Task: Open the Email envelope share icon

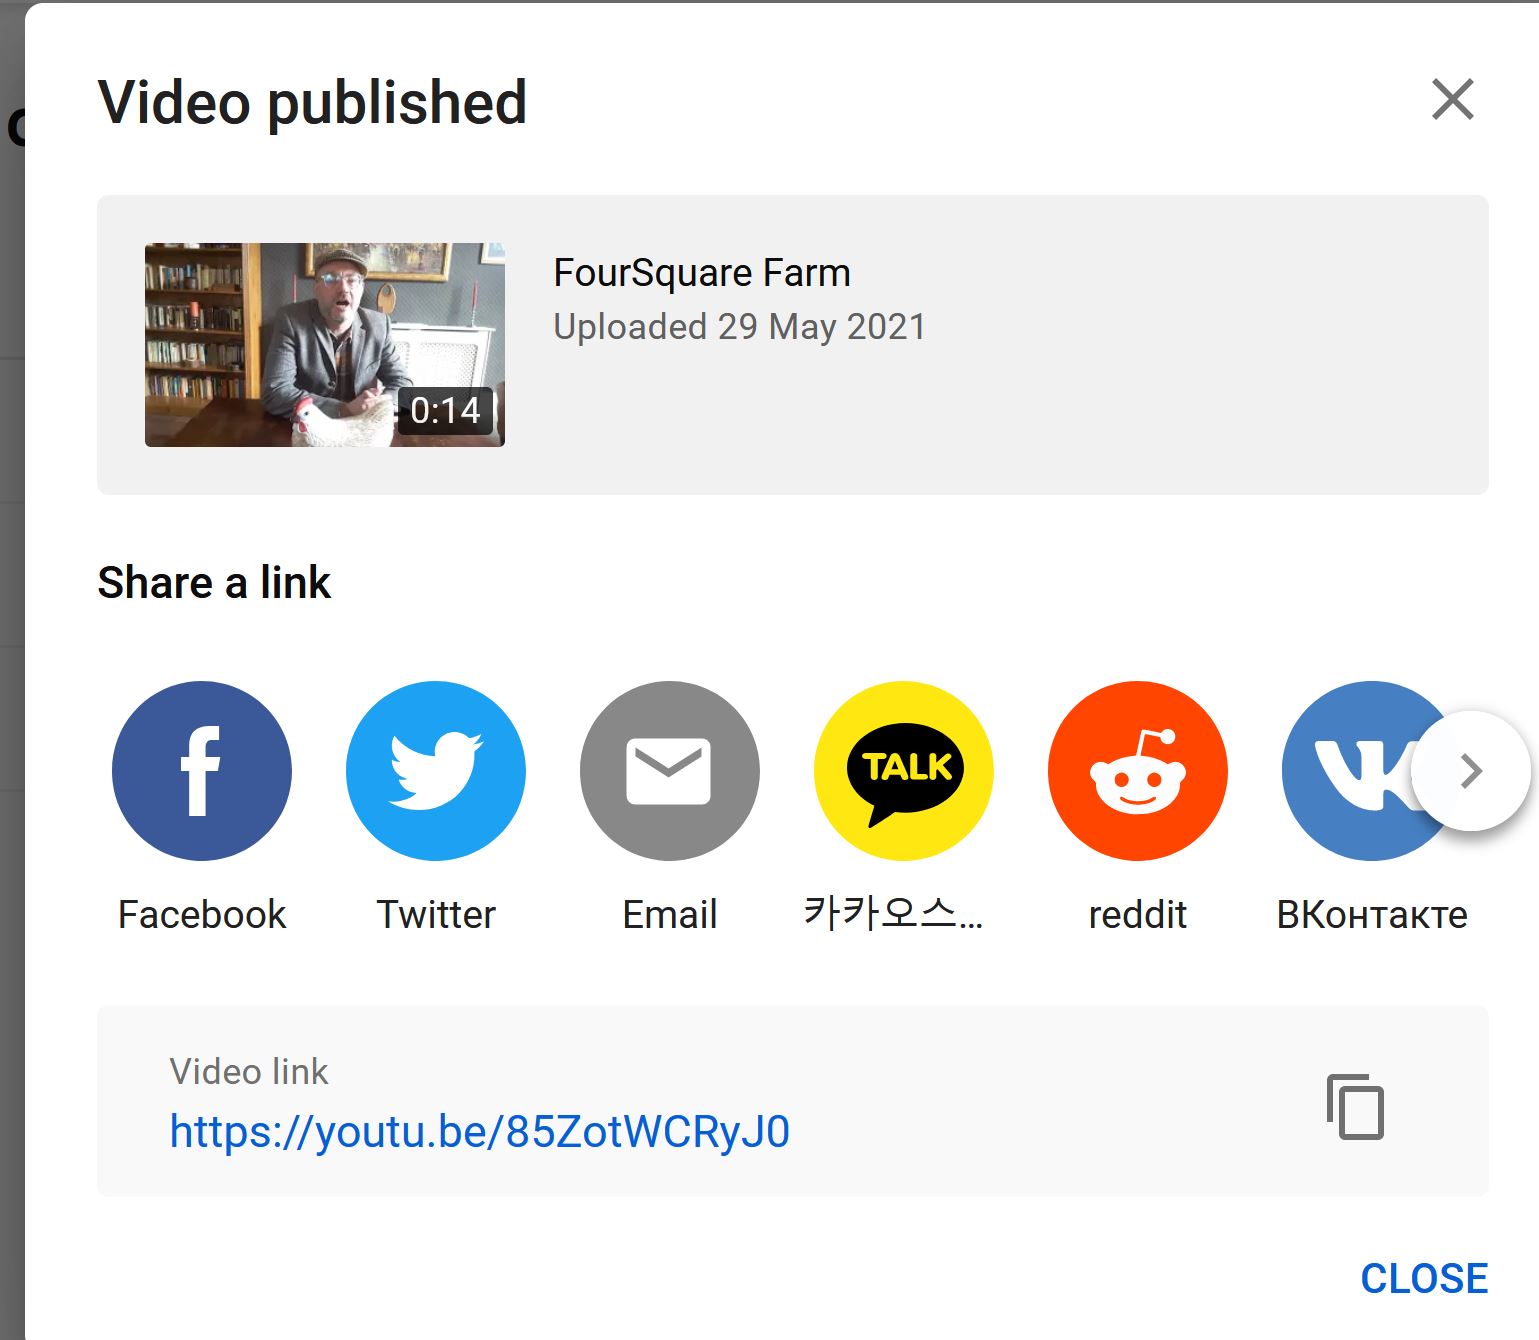Action: [670, 771]
